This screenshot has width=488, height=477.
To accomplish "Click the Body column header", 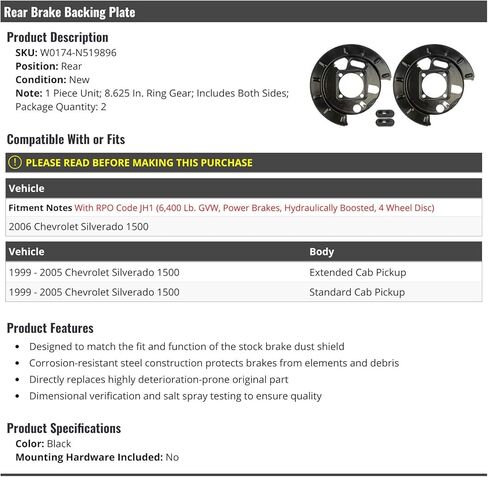I will 321,252.
